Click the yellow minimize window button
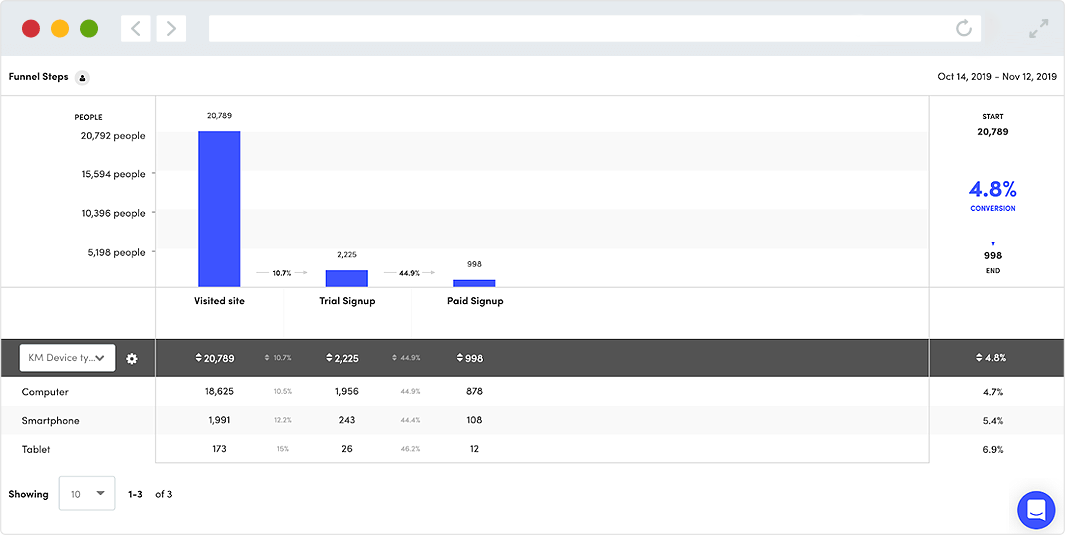The height and width of the screenshot is (535, 1065). (x=60, y=29)
